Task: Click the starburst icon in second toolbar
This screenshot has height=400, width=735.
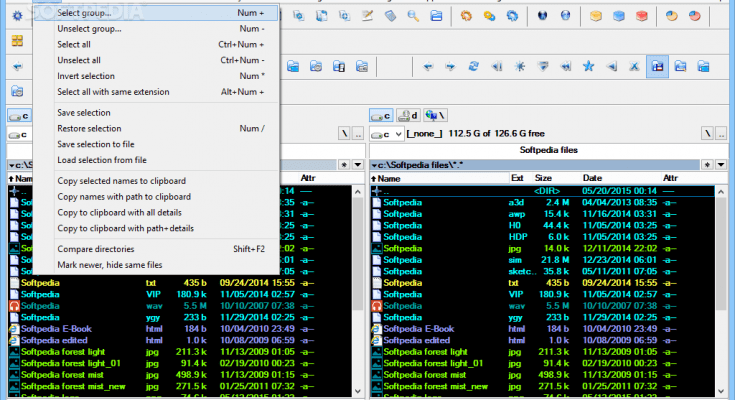Action: tap(519, 66)
